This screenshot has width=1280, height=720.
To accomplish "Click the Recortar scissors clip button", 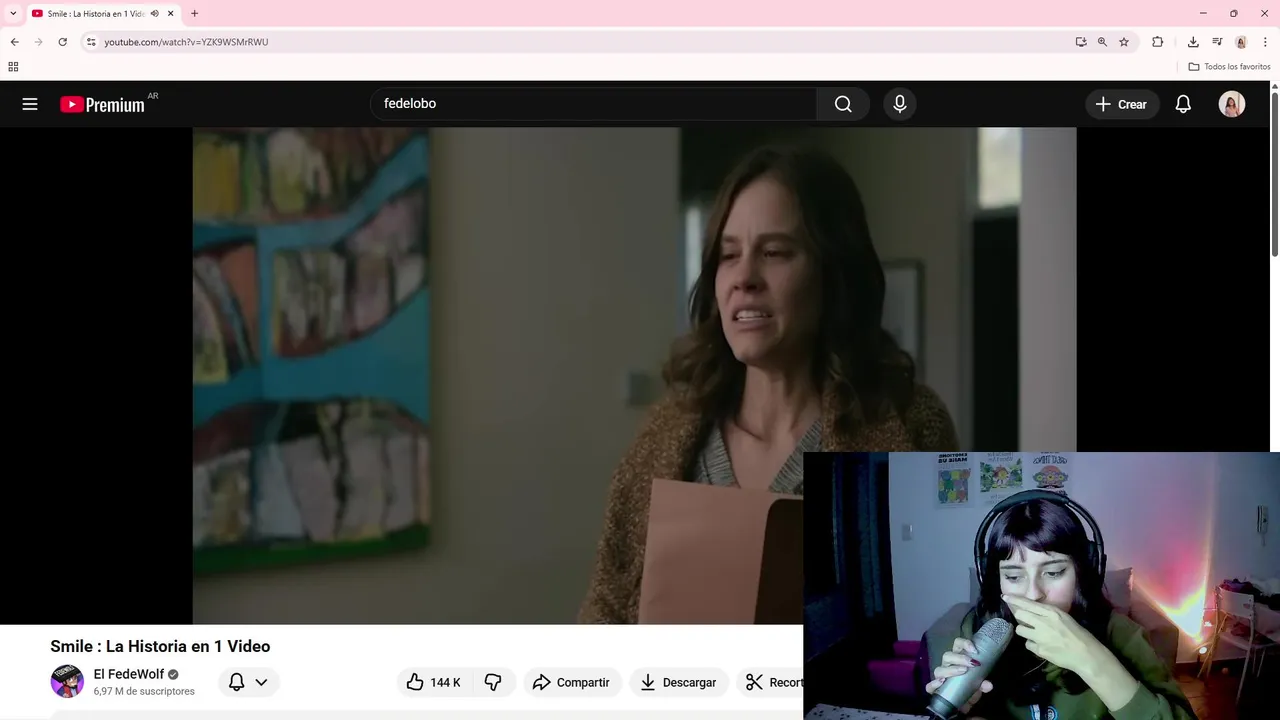I will pos(771,682).
